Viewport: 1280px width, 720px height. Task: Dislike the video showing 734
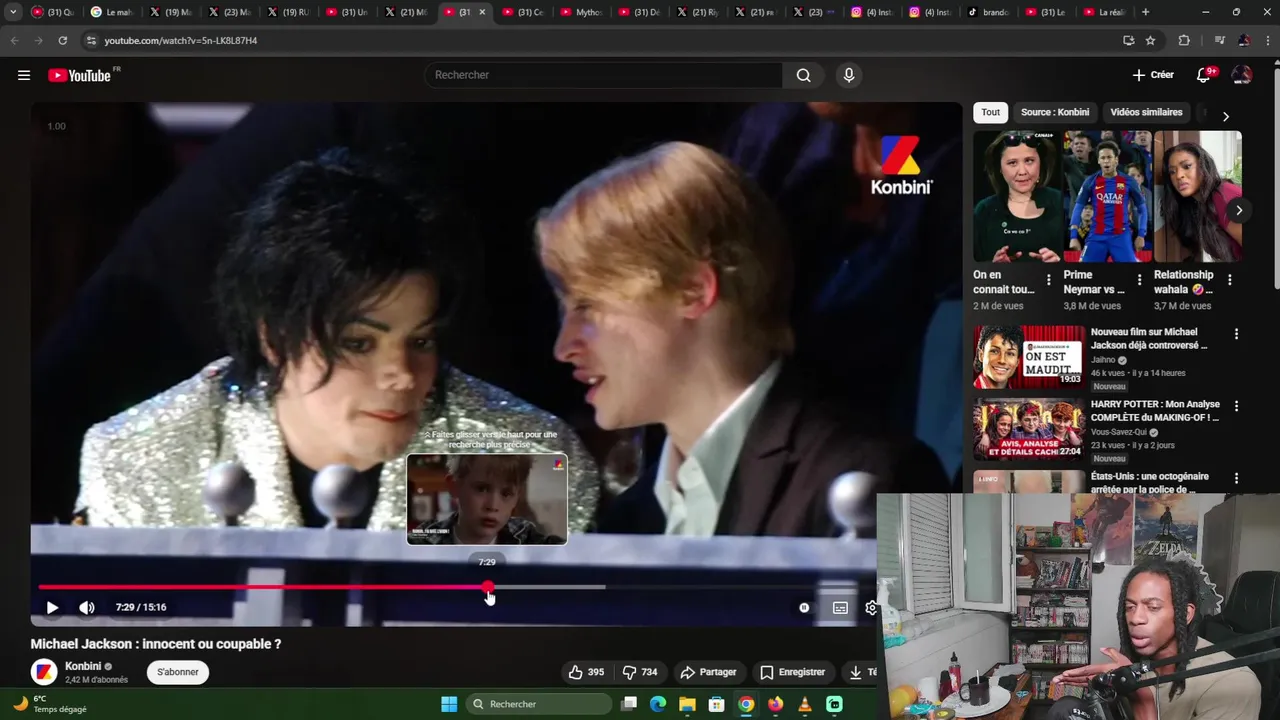(x=640, y=672)
